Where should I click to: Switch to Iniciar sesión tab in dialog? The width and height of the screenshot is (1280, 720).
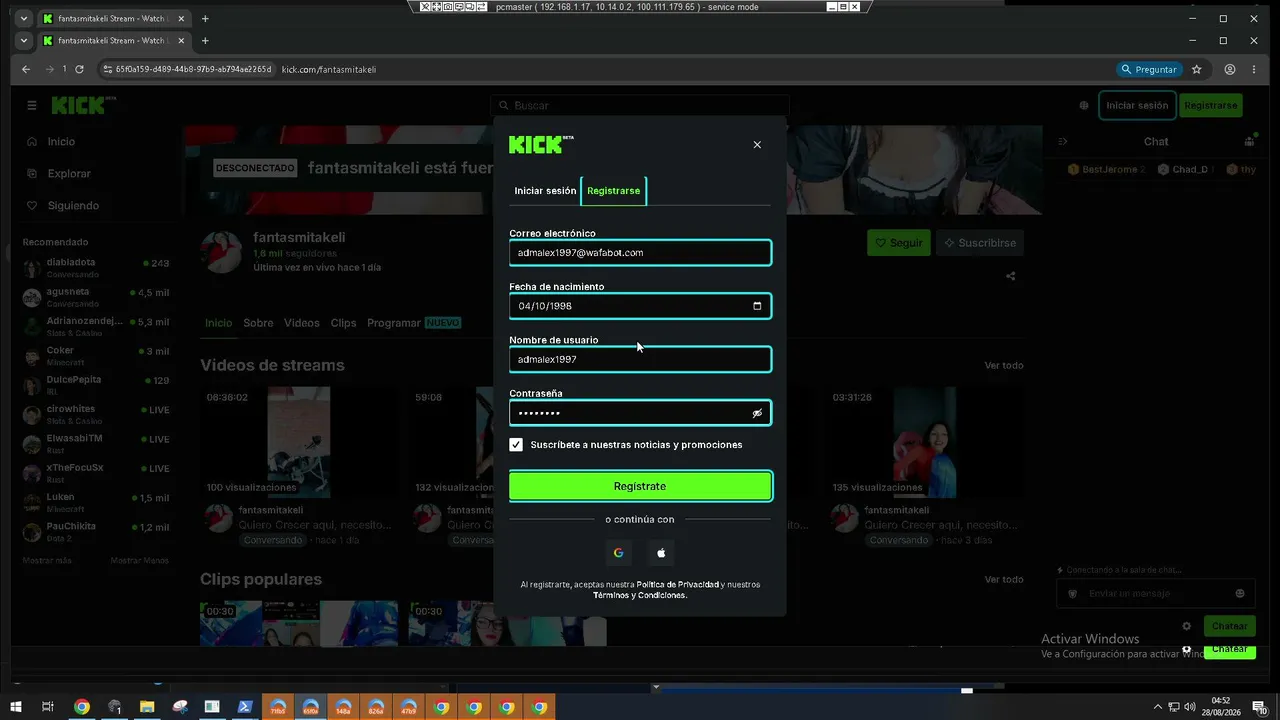[x=545, y=191]
